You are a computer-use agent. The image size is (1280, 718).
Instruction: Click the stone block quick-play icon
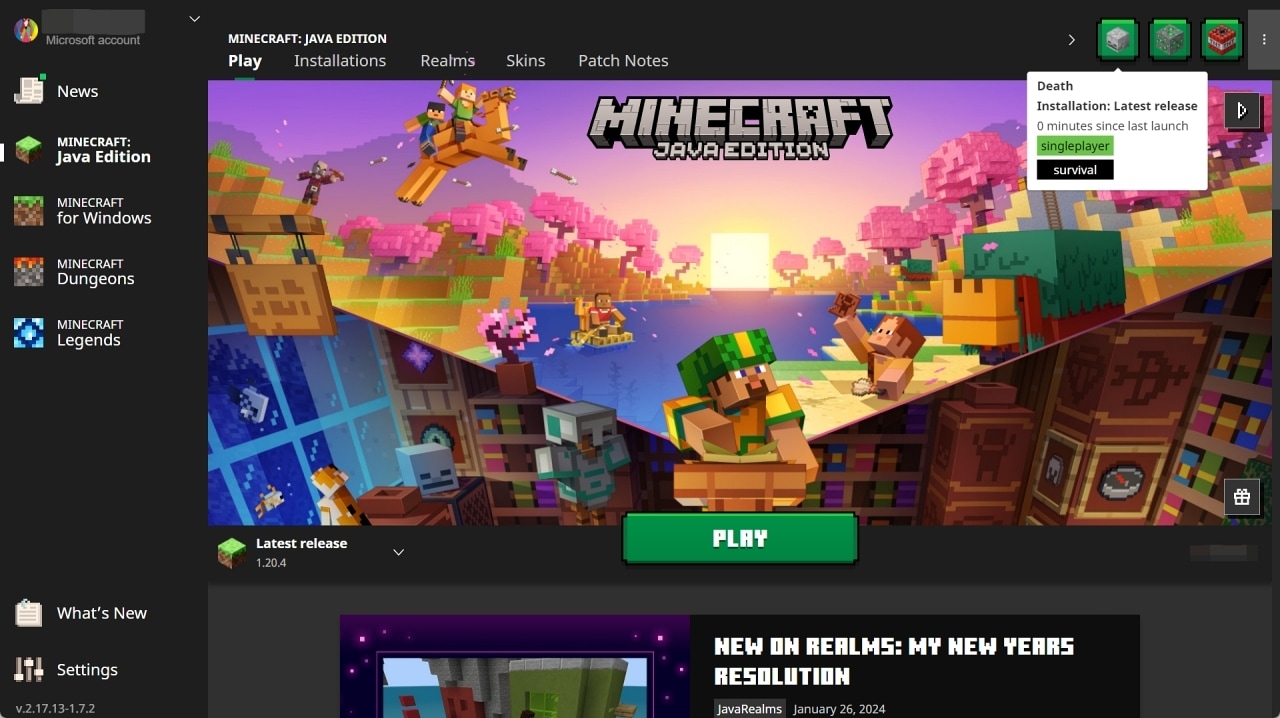coord(1118,40)
